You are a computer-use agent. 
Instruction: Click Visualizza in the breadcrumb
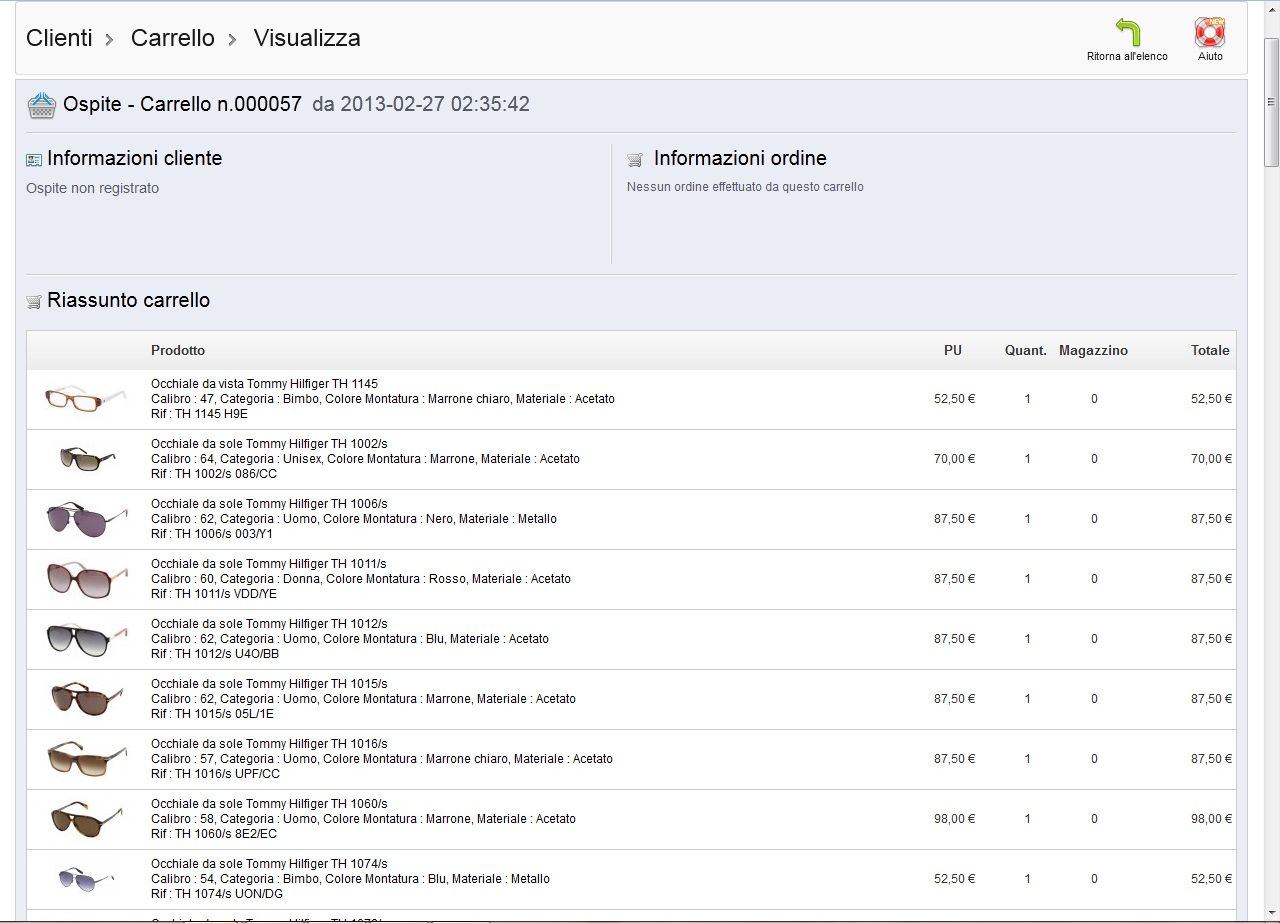[307, 38]
